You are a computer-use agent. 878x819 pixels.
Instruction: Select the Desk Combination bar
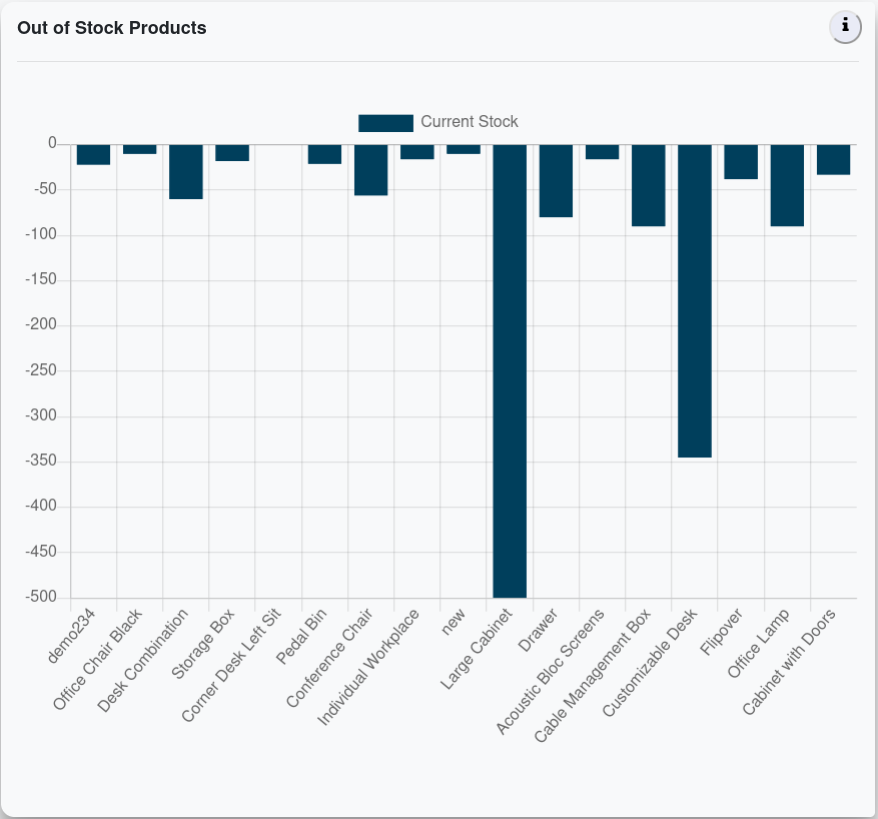coord(186,172)
